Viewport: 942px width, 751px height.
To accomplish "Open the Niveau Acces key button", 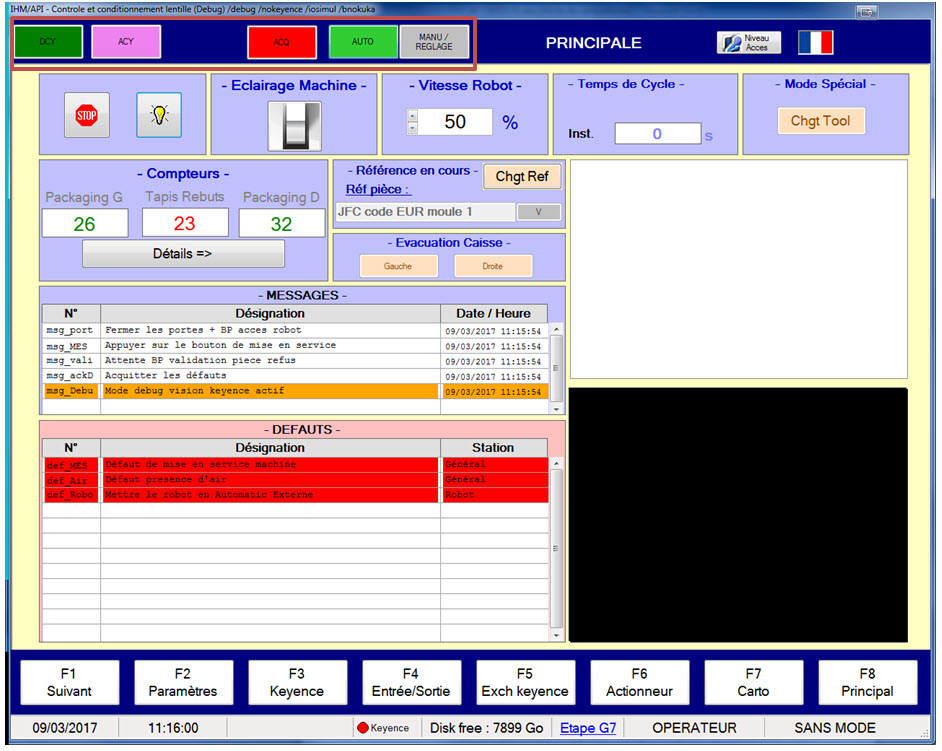I will (748, 43).
